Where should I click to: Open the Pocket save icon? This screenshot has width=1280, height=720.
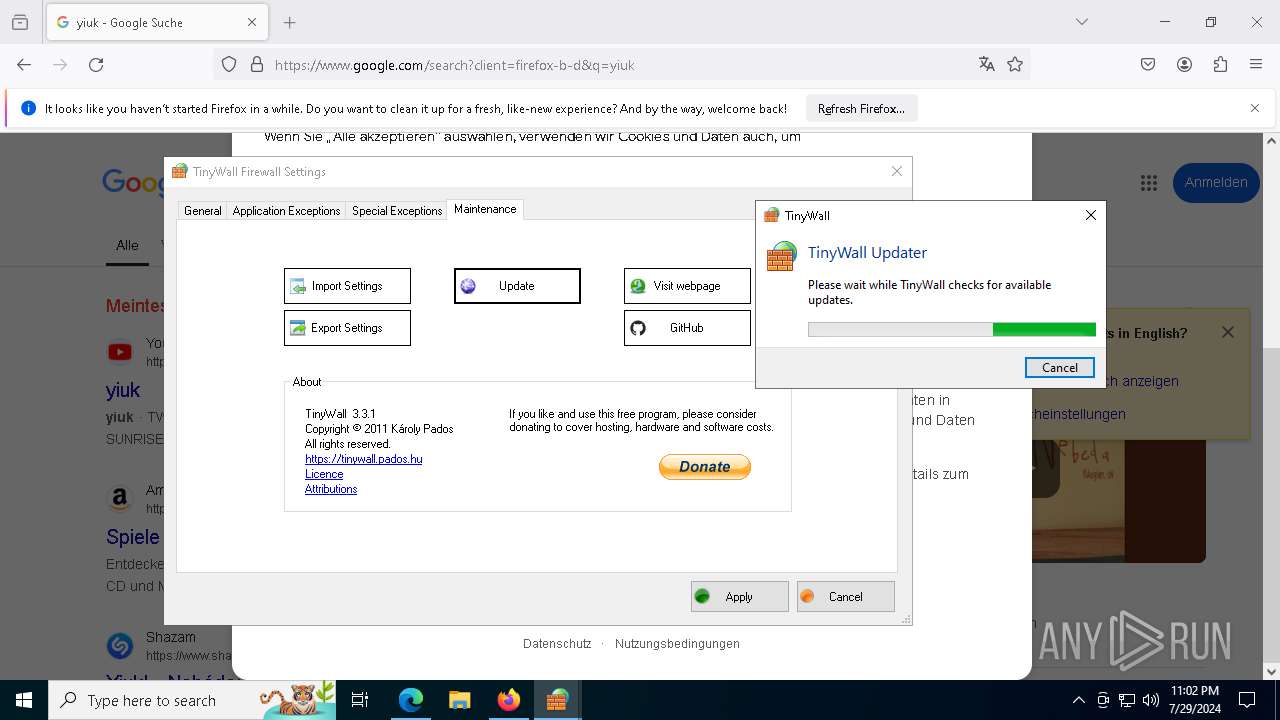tap(1148, 65)
